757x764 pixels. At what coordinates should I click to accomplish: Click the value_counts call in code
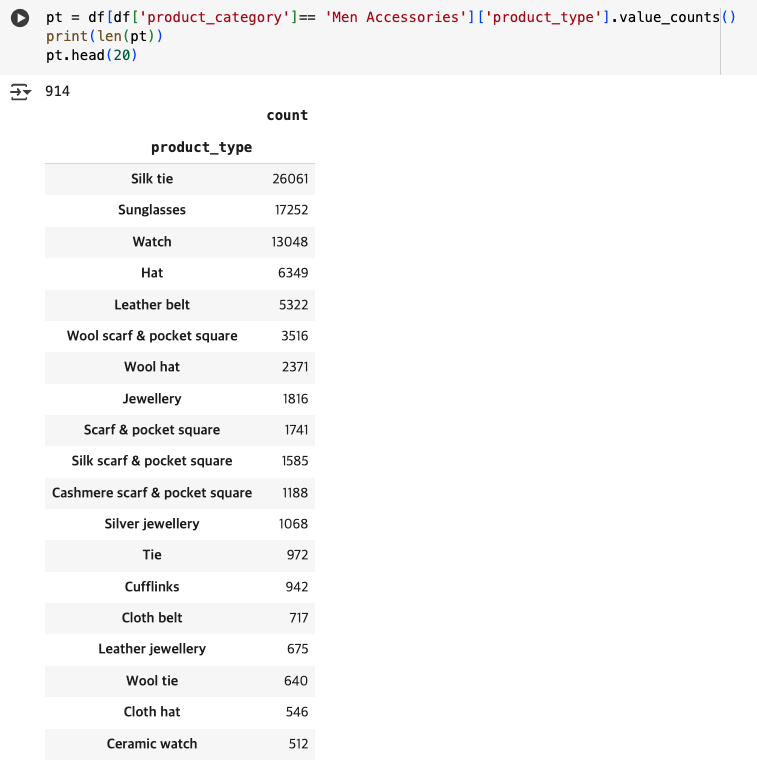(677, 18)
